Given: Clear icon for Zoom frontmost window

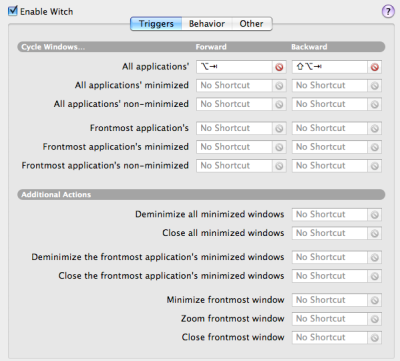Looking at the screenshot, I should coord(375,318).
